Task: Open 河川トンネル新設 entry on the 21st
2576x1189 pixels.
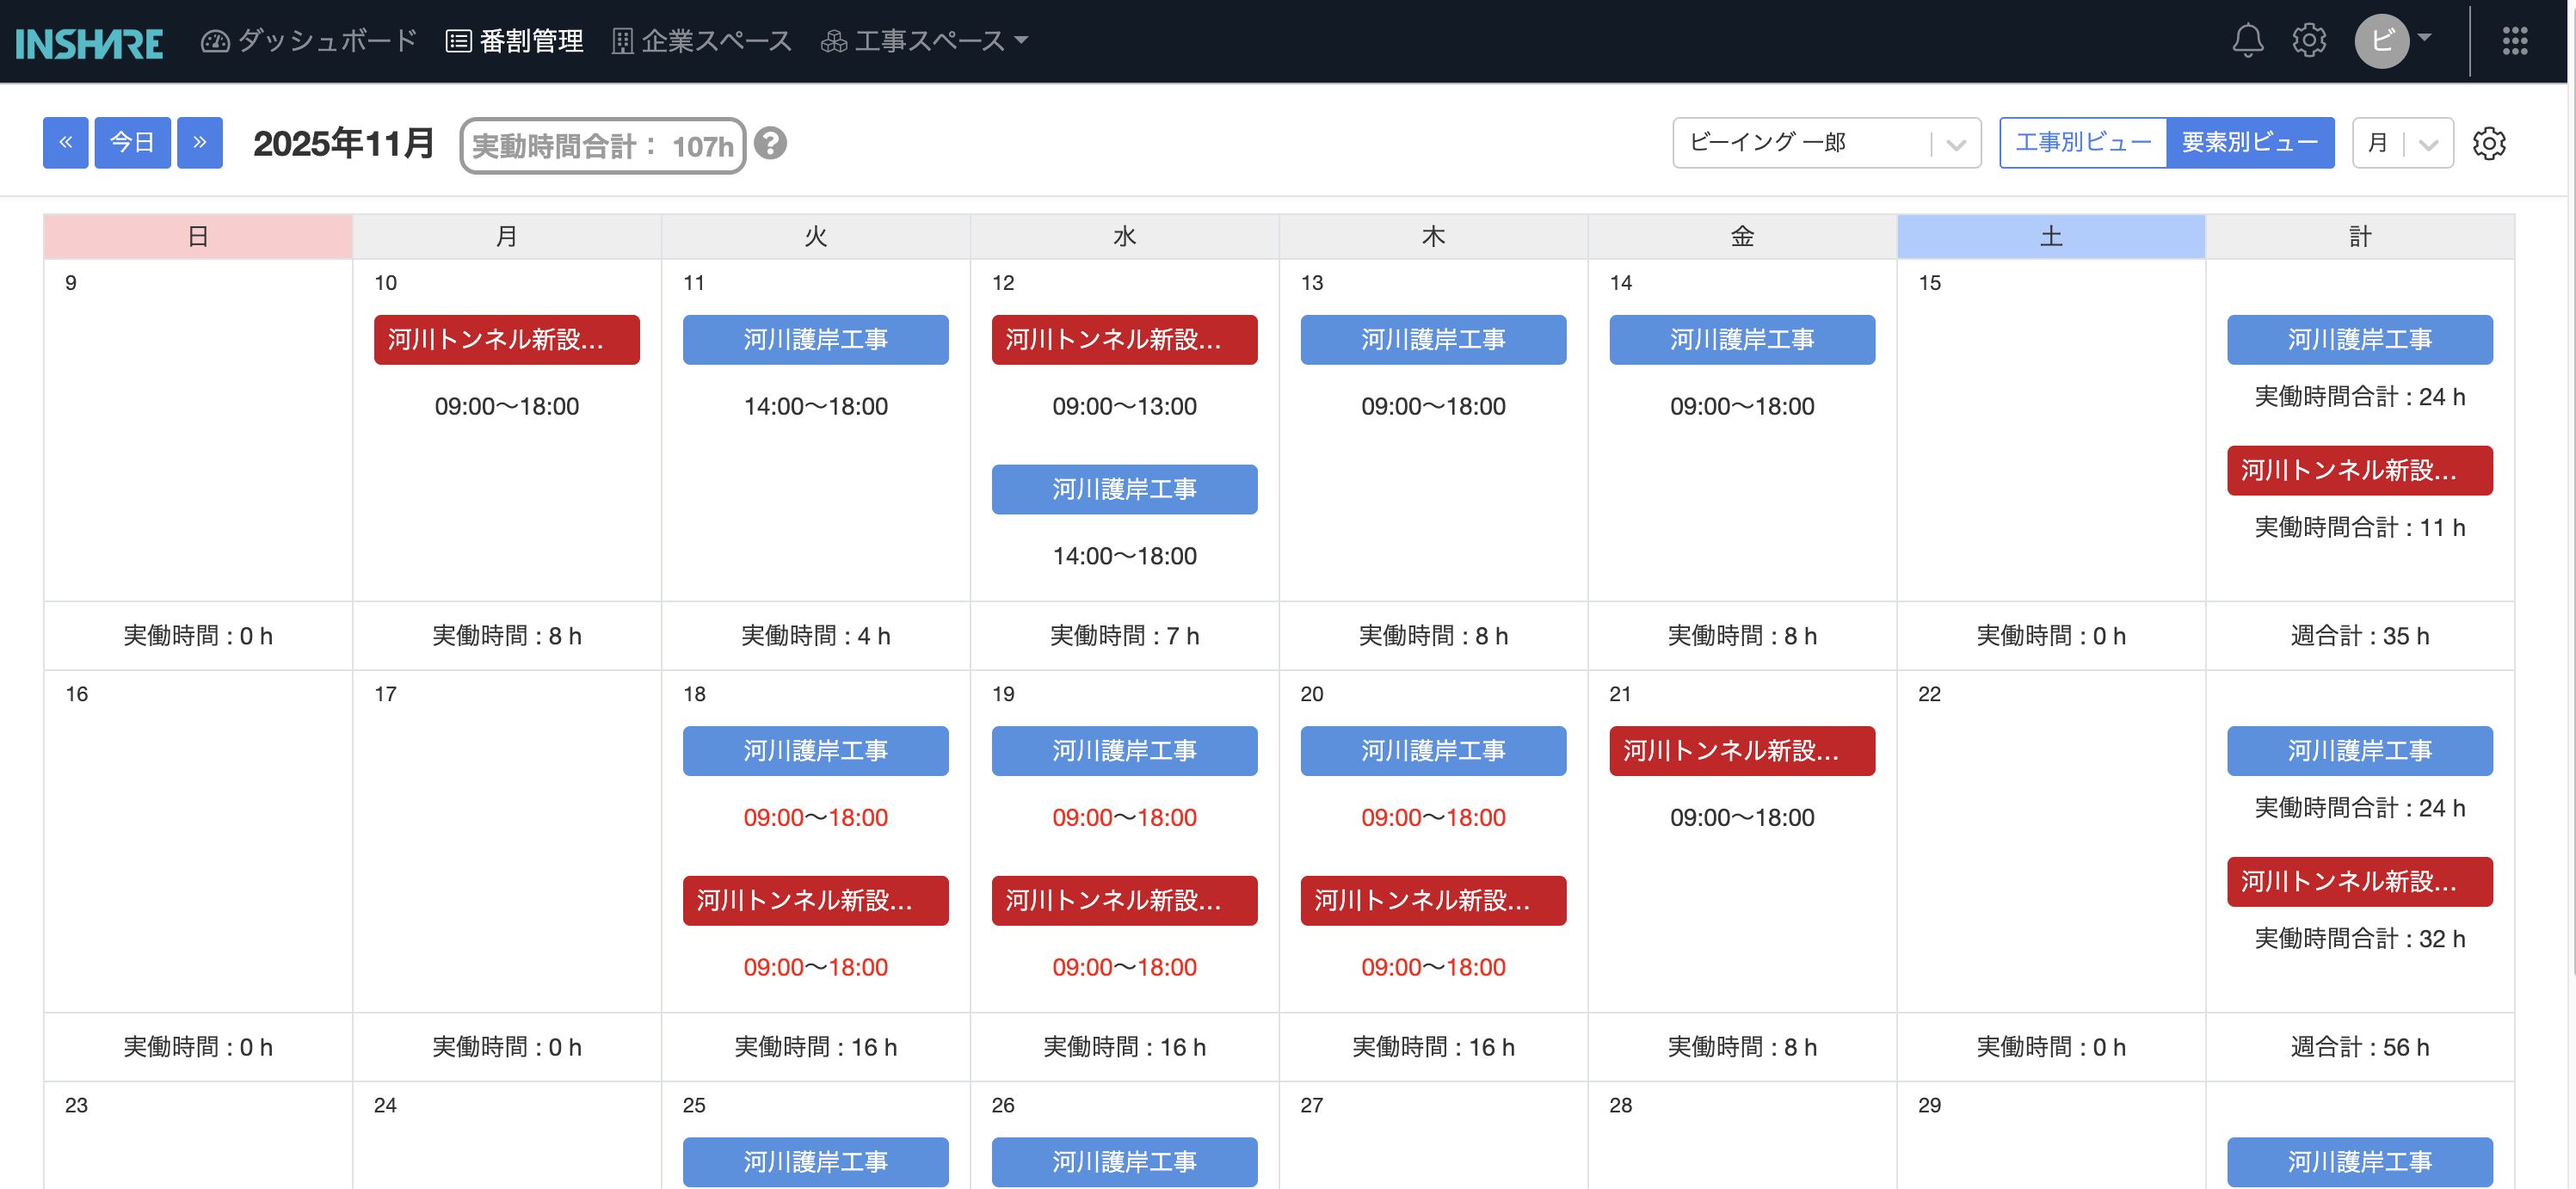Action: coord(1743,751)
